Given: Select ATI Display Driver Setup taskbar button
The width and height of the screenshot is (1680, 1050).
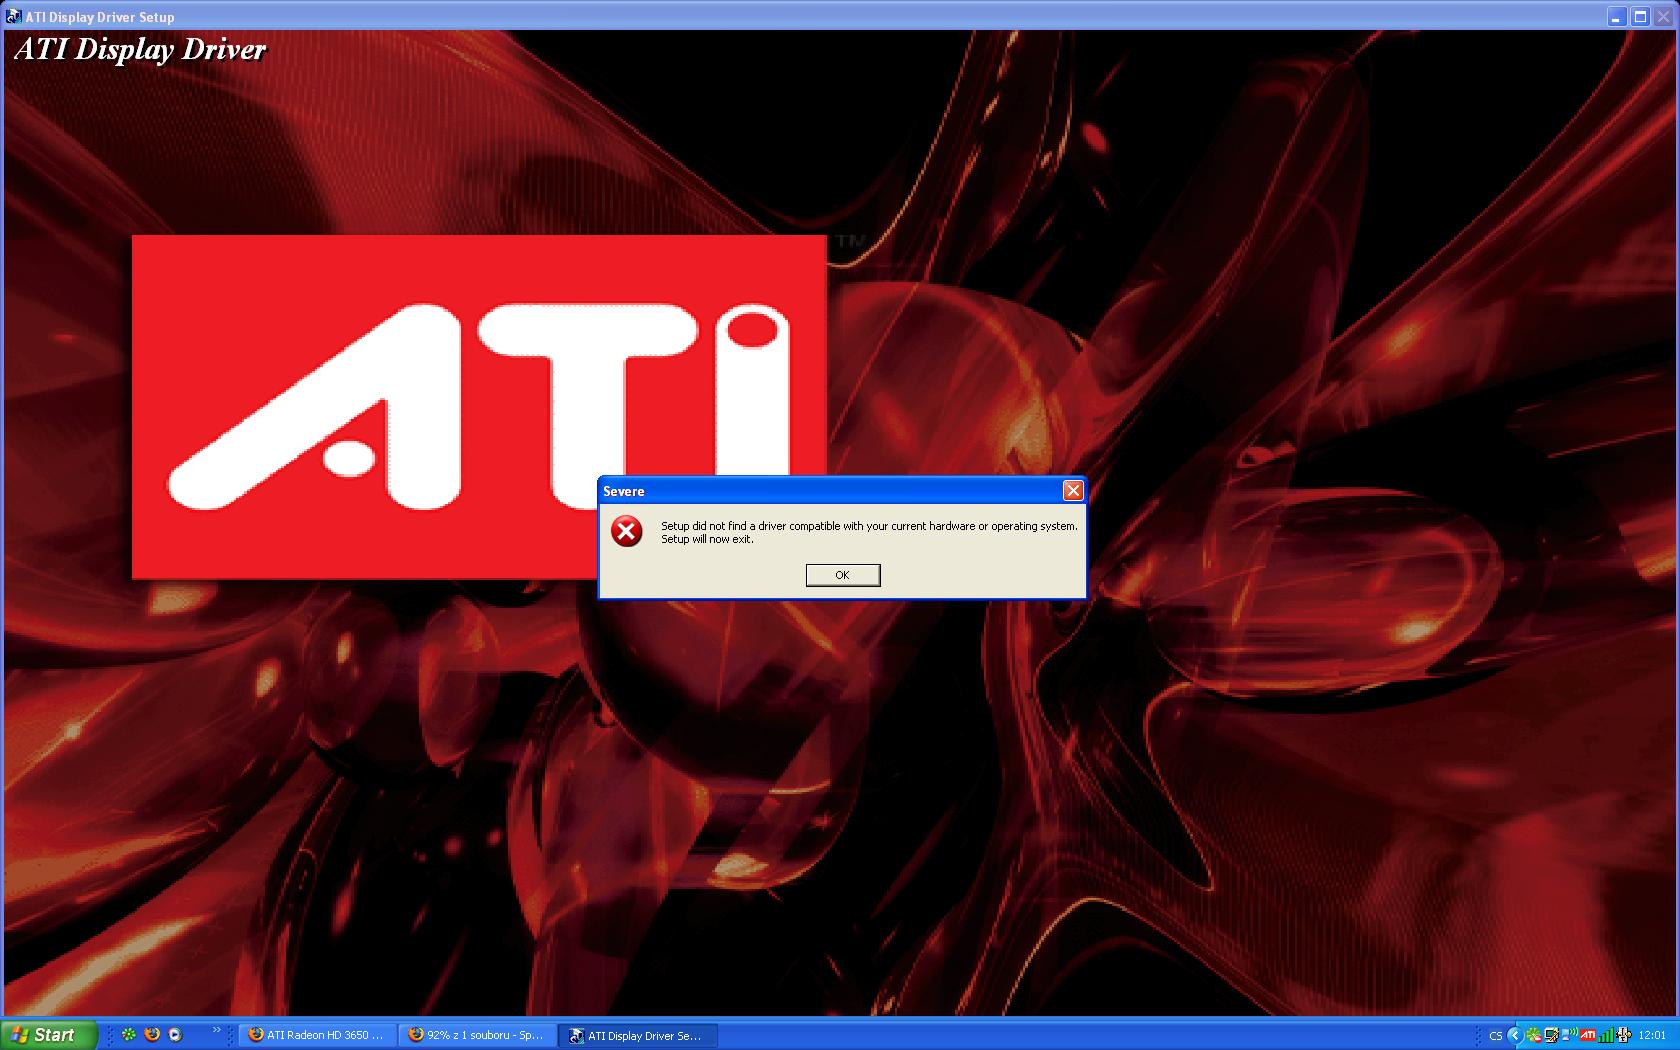Looking at the screenshot, I should tap(638, 1035).
